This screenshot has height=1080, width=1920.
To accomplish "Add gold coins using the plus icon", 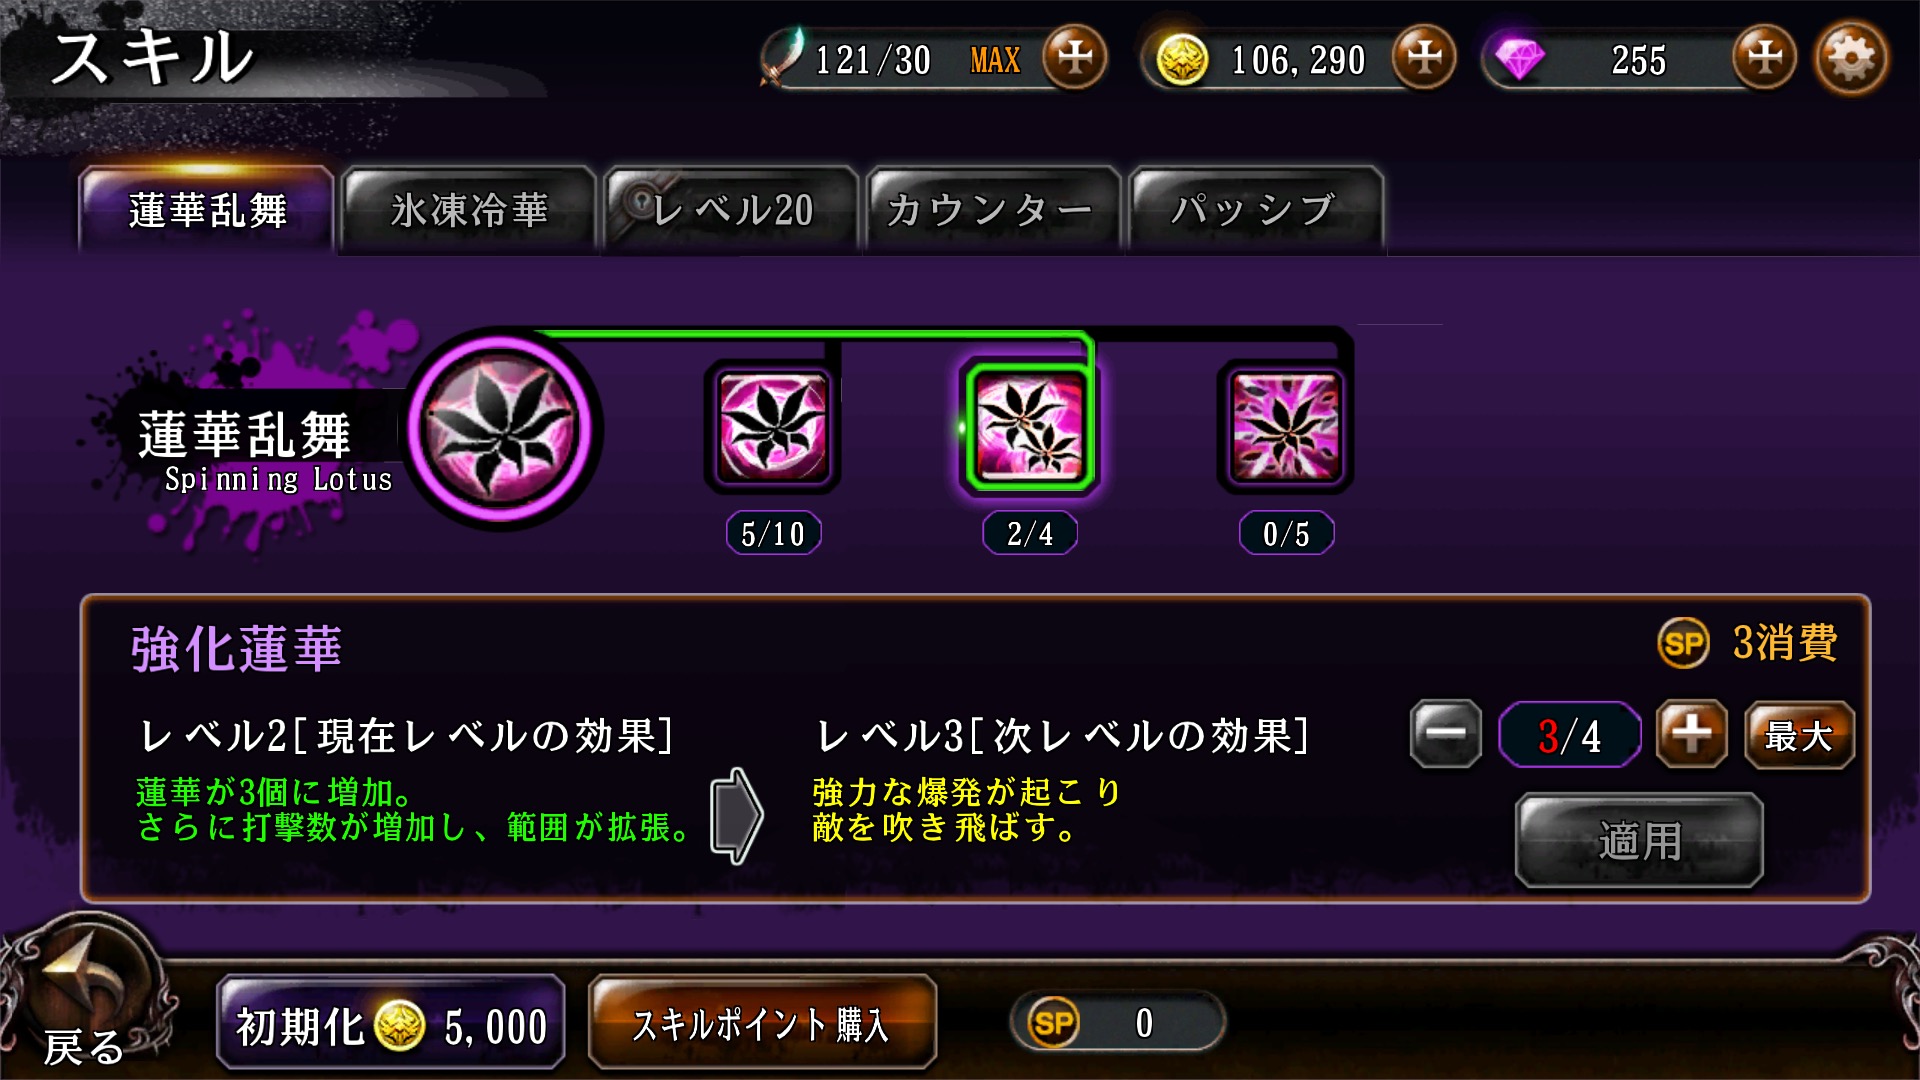I will pyautogui.click(x=1424, y=57).
